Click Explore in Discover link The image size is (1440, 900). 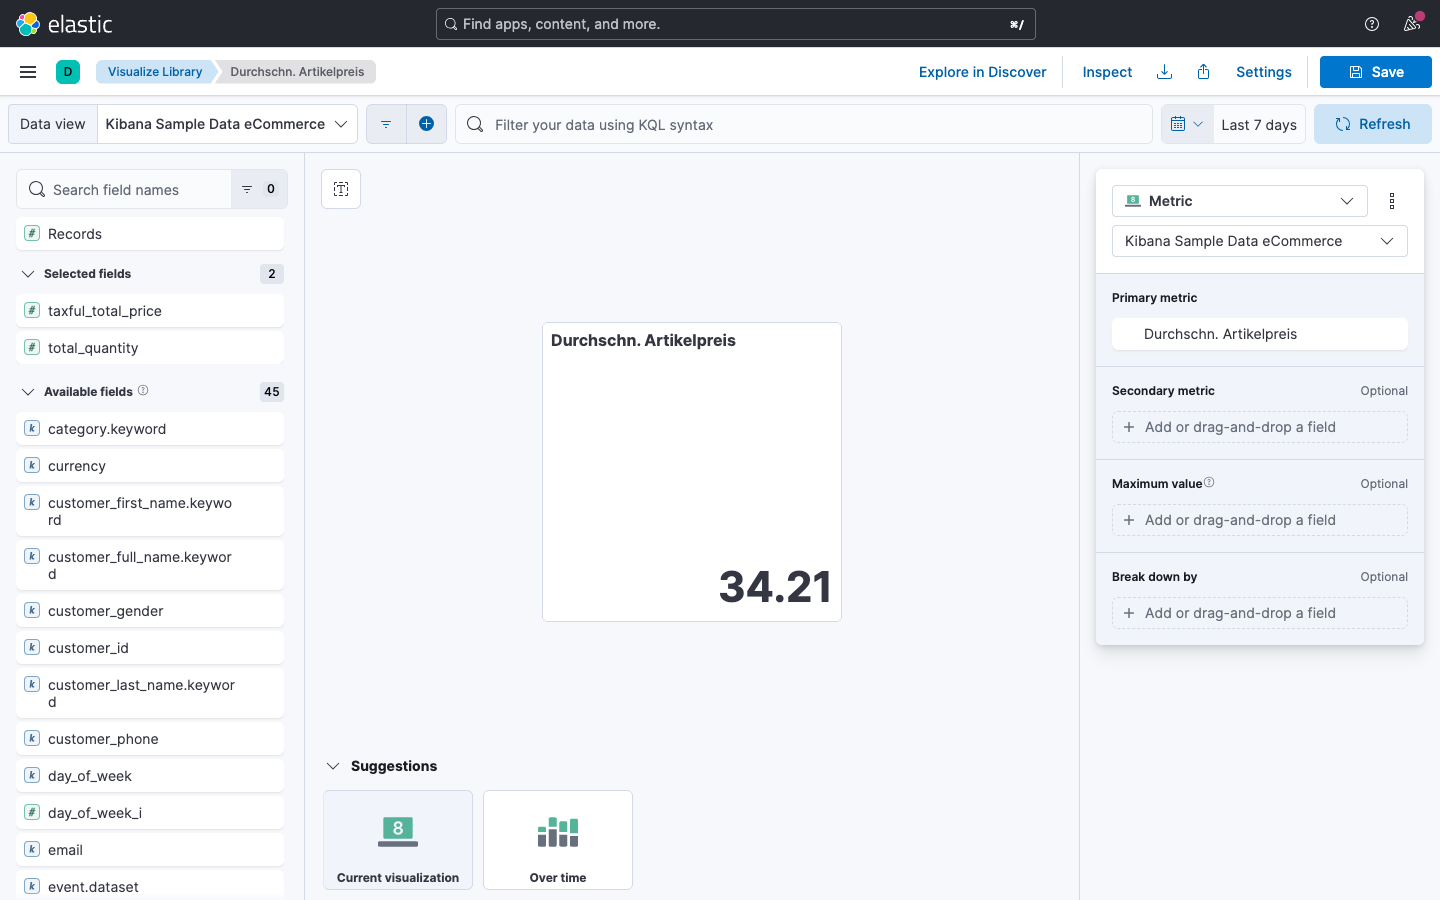point(982,72)
